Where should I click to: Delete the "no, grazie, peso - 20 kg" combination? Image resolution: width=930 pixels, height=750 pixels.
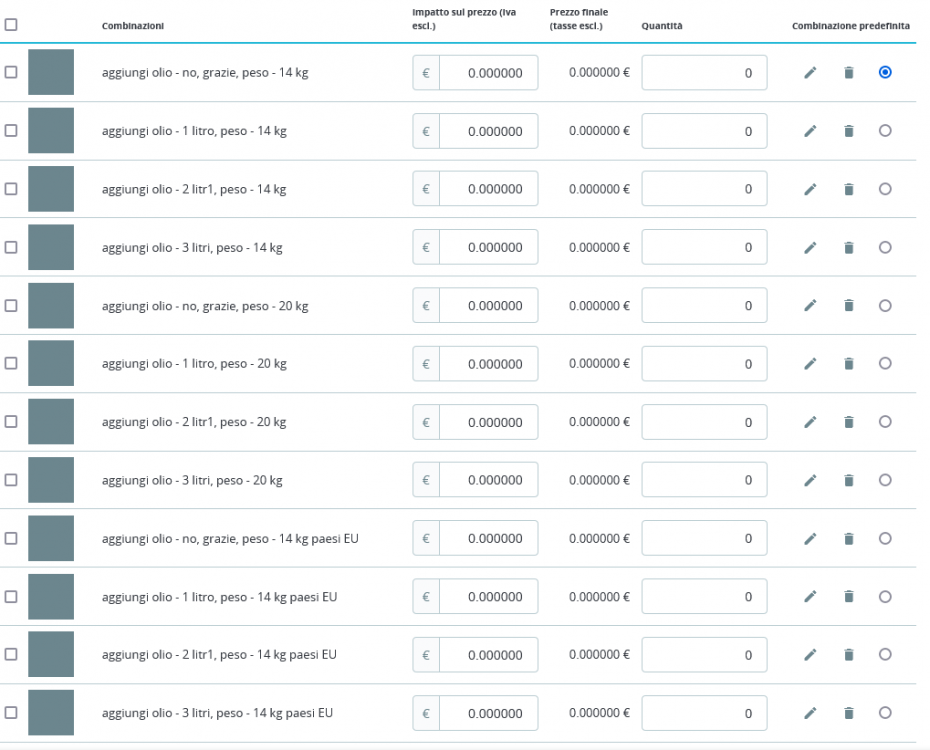(x=848, y=305)
